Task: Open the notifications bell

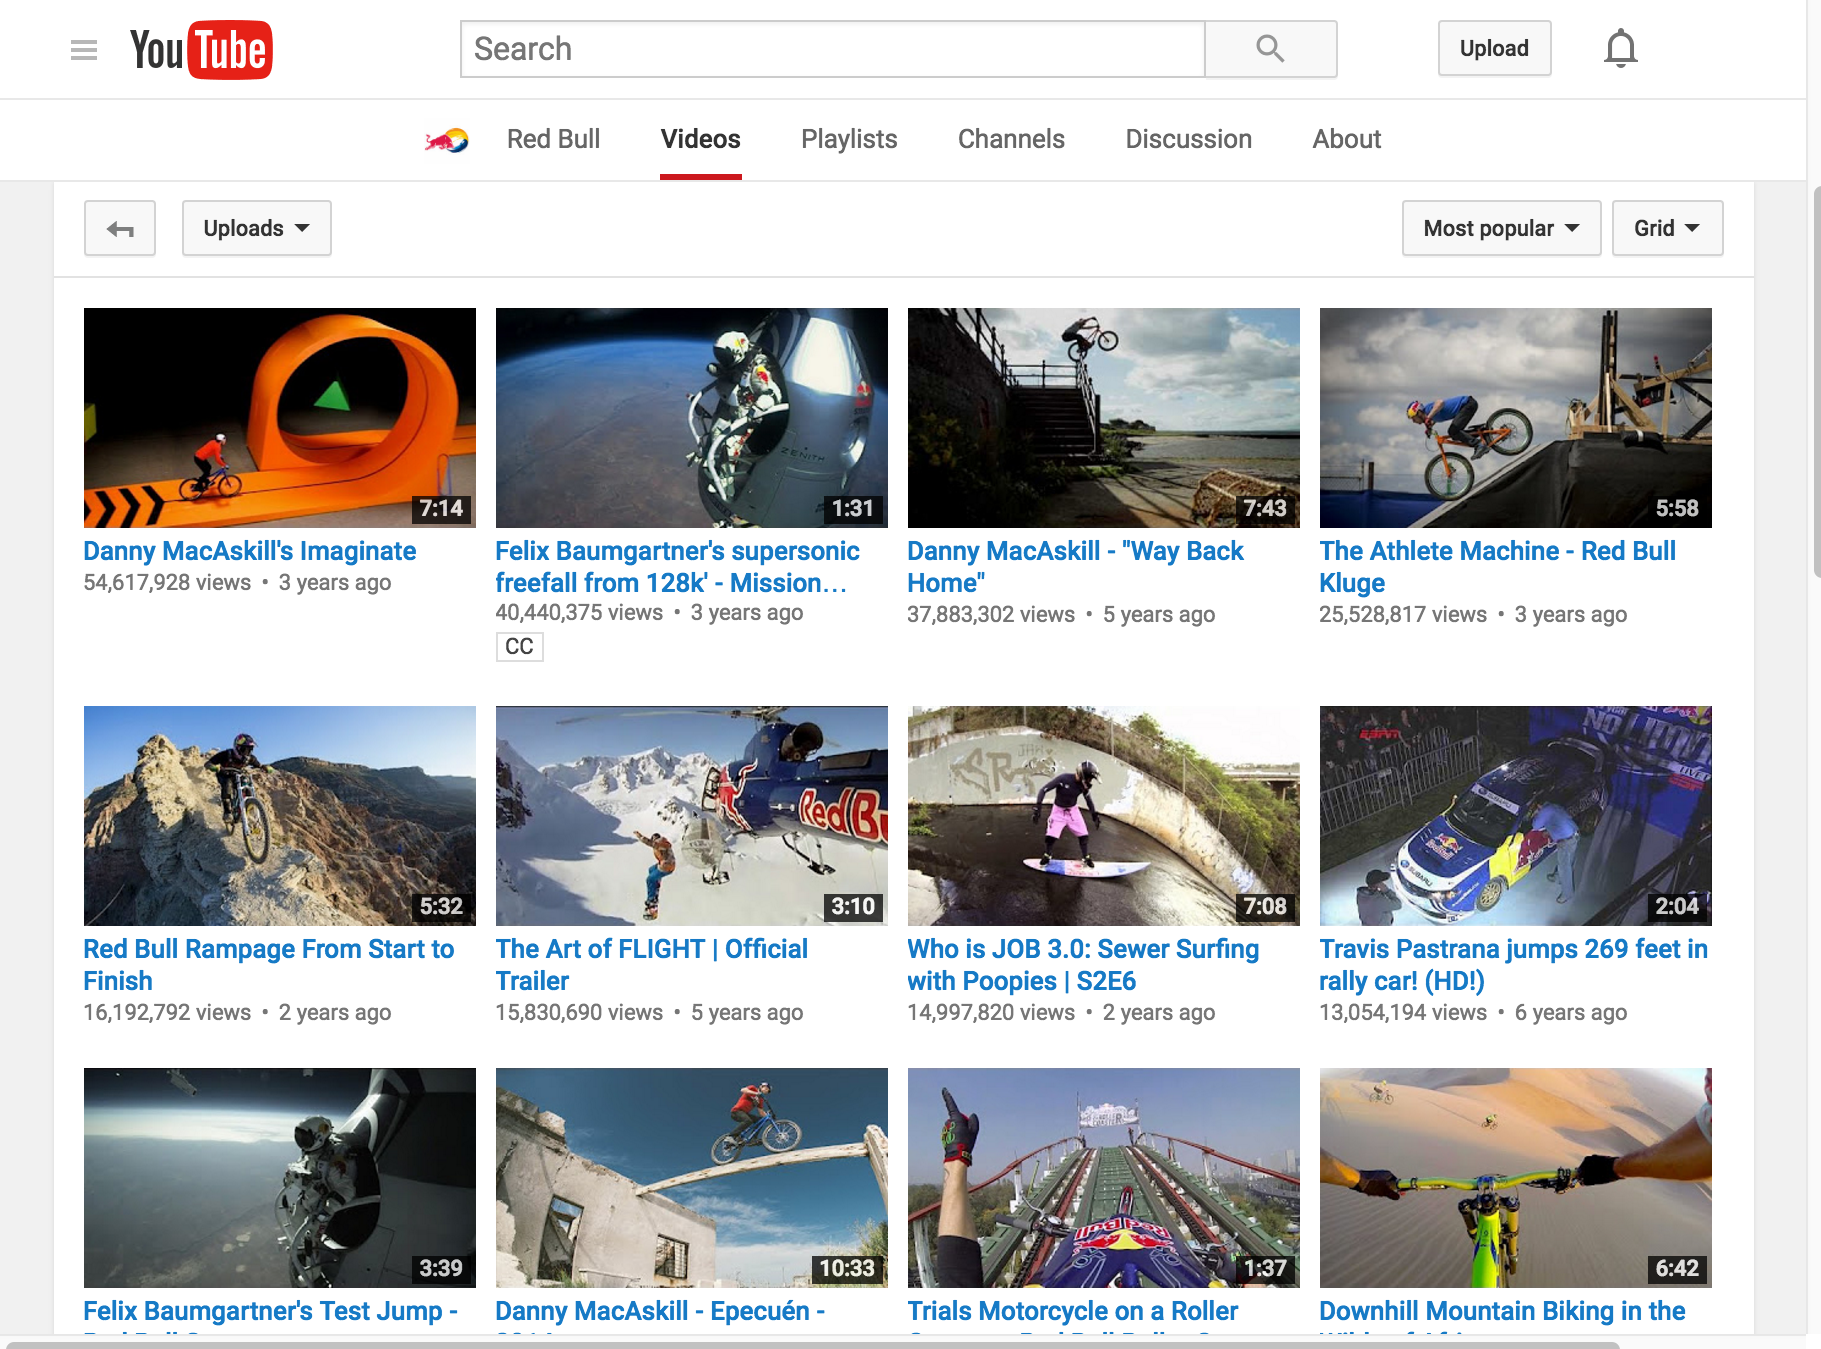Action: pyautogui.click(x=1620, y=49)
